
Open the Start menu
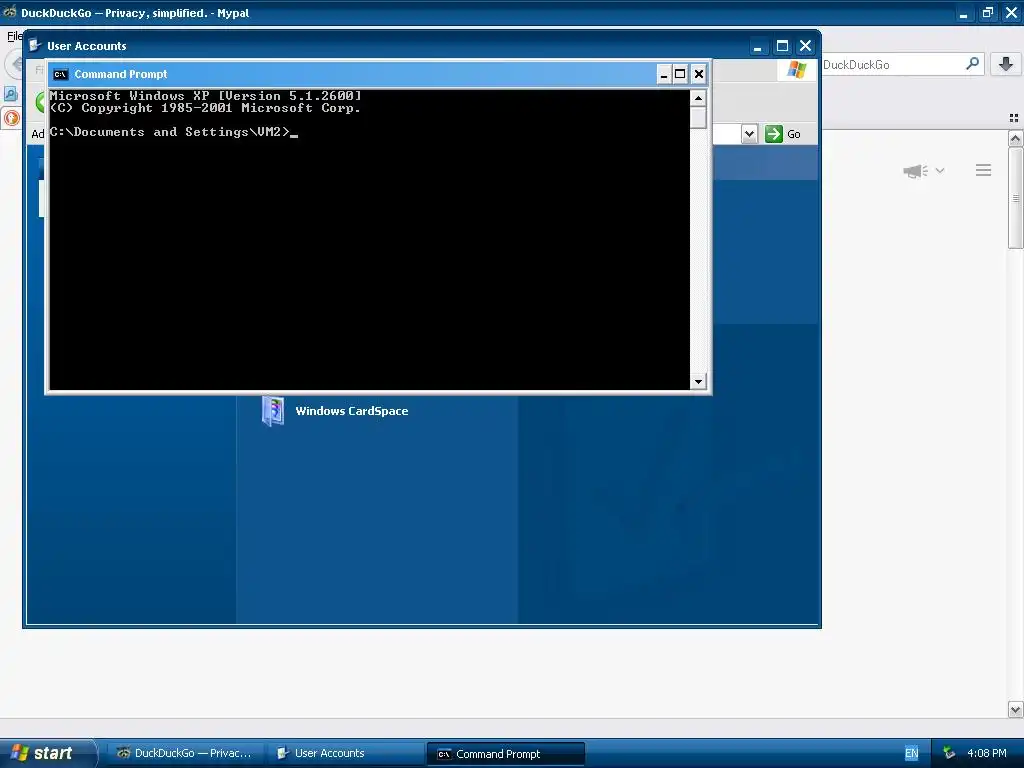[x=47, y=753]
